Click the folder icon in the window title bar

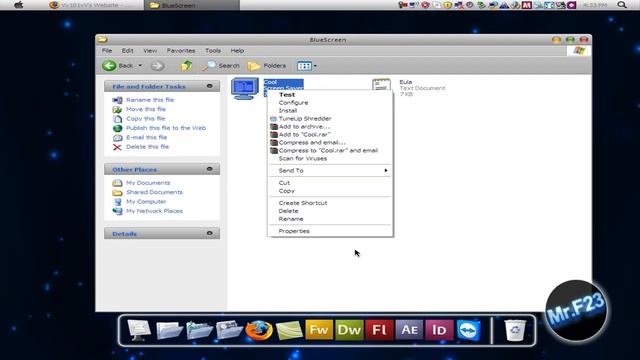102,40
